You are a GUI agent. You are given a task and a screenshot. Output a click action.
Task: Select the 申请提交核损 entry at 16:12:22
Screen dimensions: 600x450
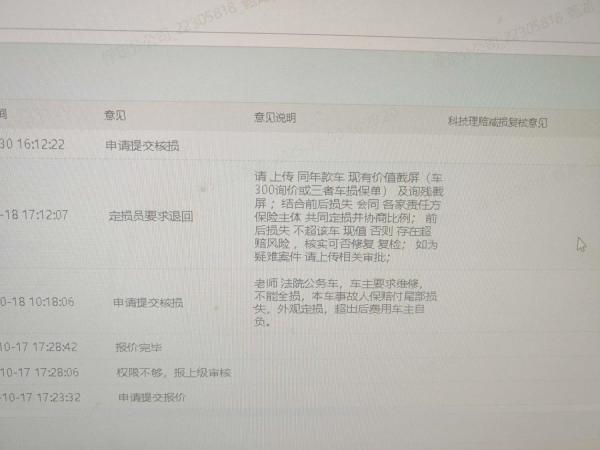(x=143, y=145)
